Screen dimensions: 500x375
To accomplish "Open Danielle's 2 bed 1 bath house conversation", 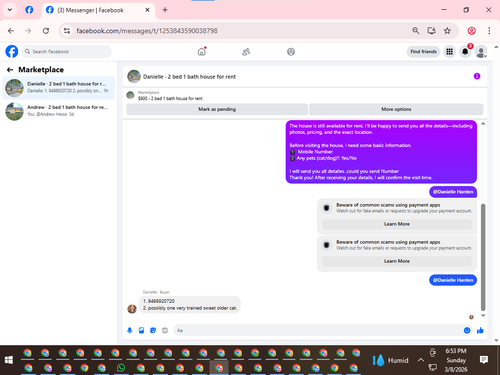I will click(59, 88).
